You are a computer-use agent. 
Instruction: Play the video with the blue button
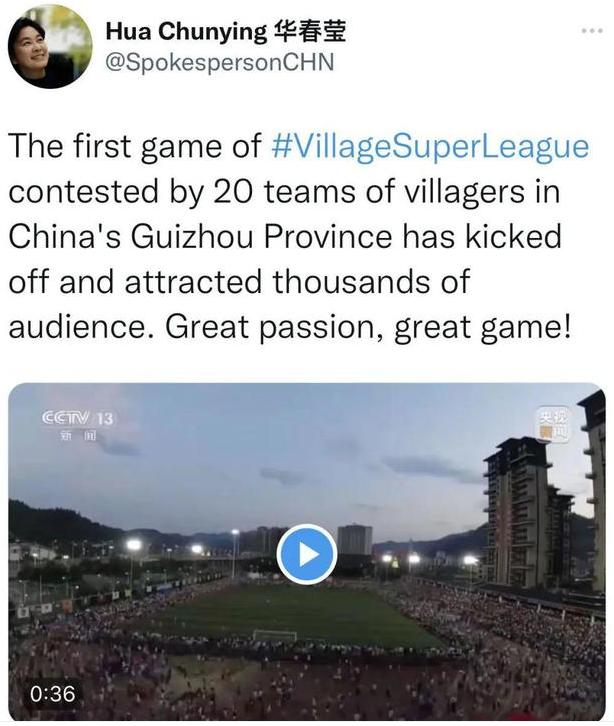[x=306, y=554]
